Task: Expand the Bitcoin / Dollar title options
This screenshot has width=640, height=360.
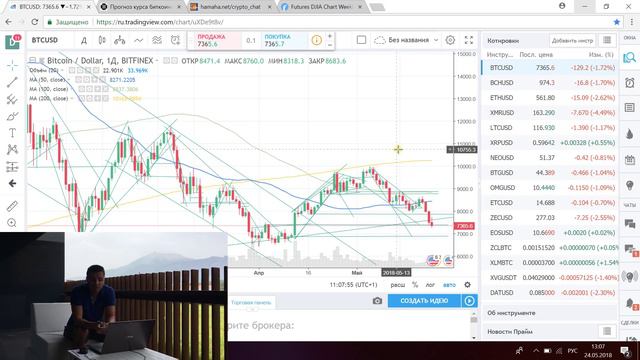Action: click(157, 61)
